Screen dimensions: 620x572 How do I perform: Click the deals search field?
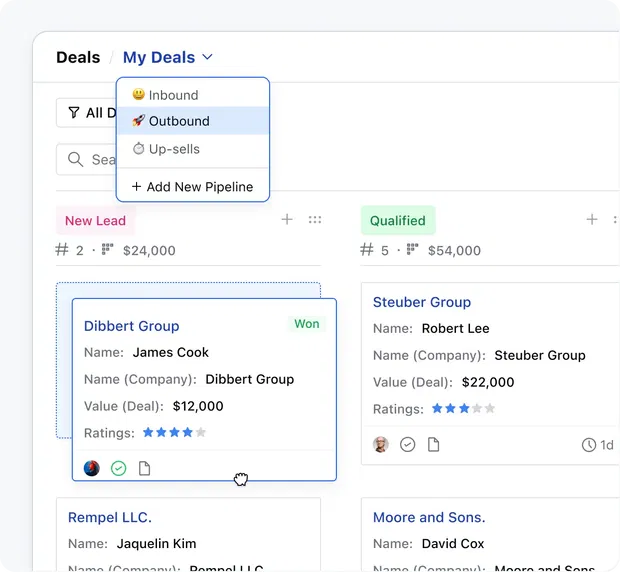[x=86, y=159]
